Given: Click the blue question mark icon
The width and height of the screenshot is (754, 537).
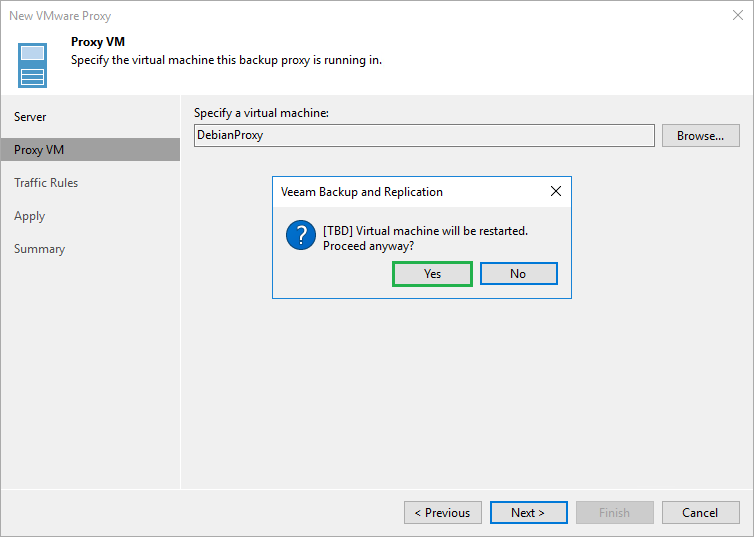Looking at the screenshot, I should (x=300, y=237).
